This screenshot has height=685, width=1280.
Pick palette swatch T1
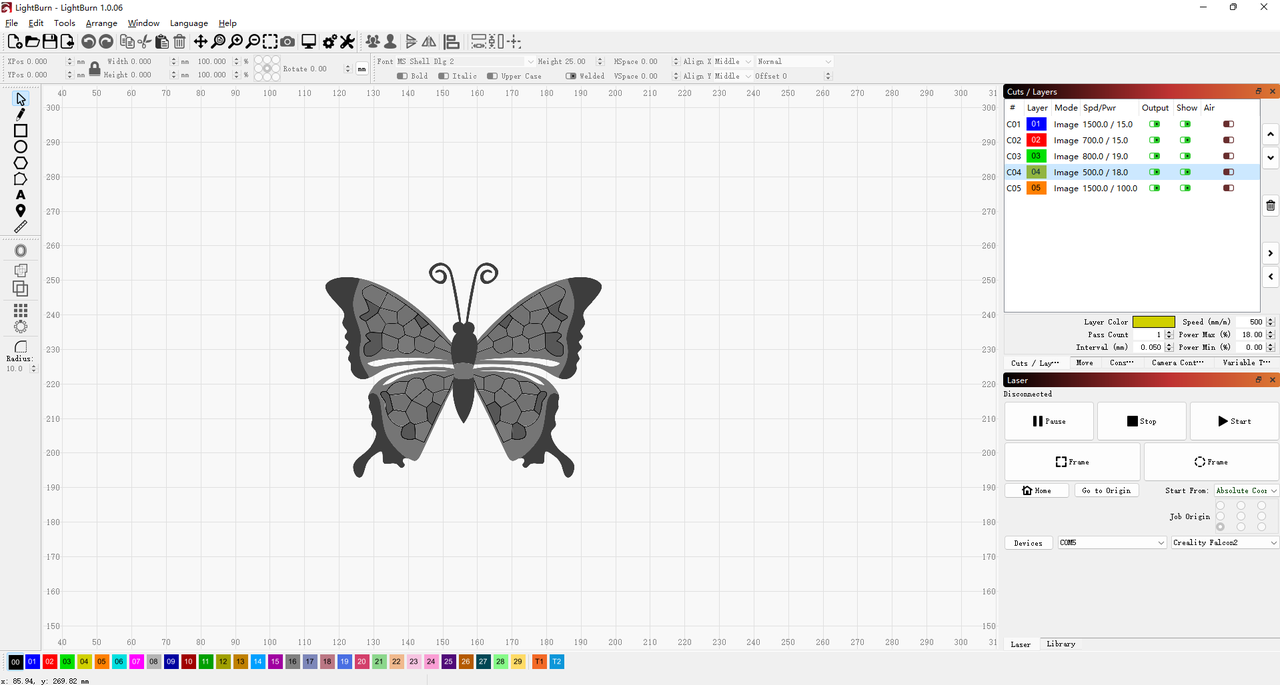(539, 662)
